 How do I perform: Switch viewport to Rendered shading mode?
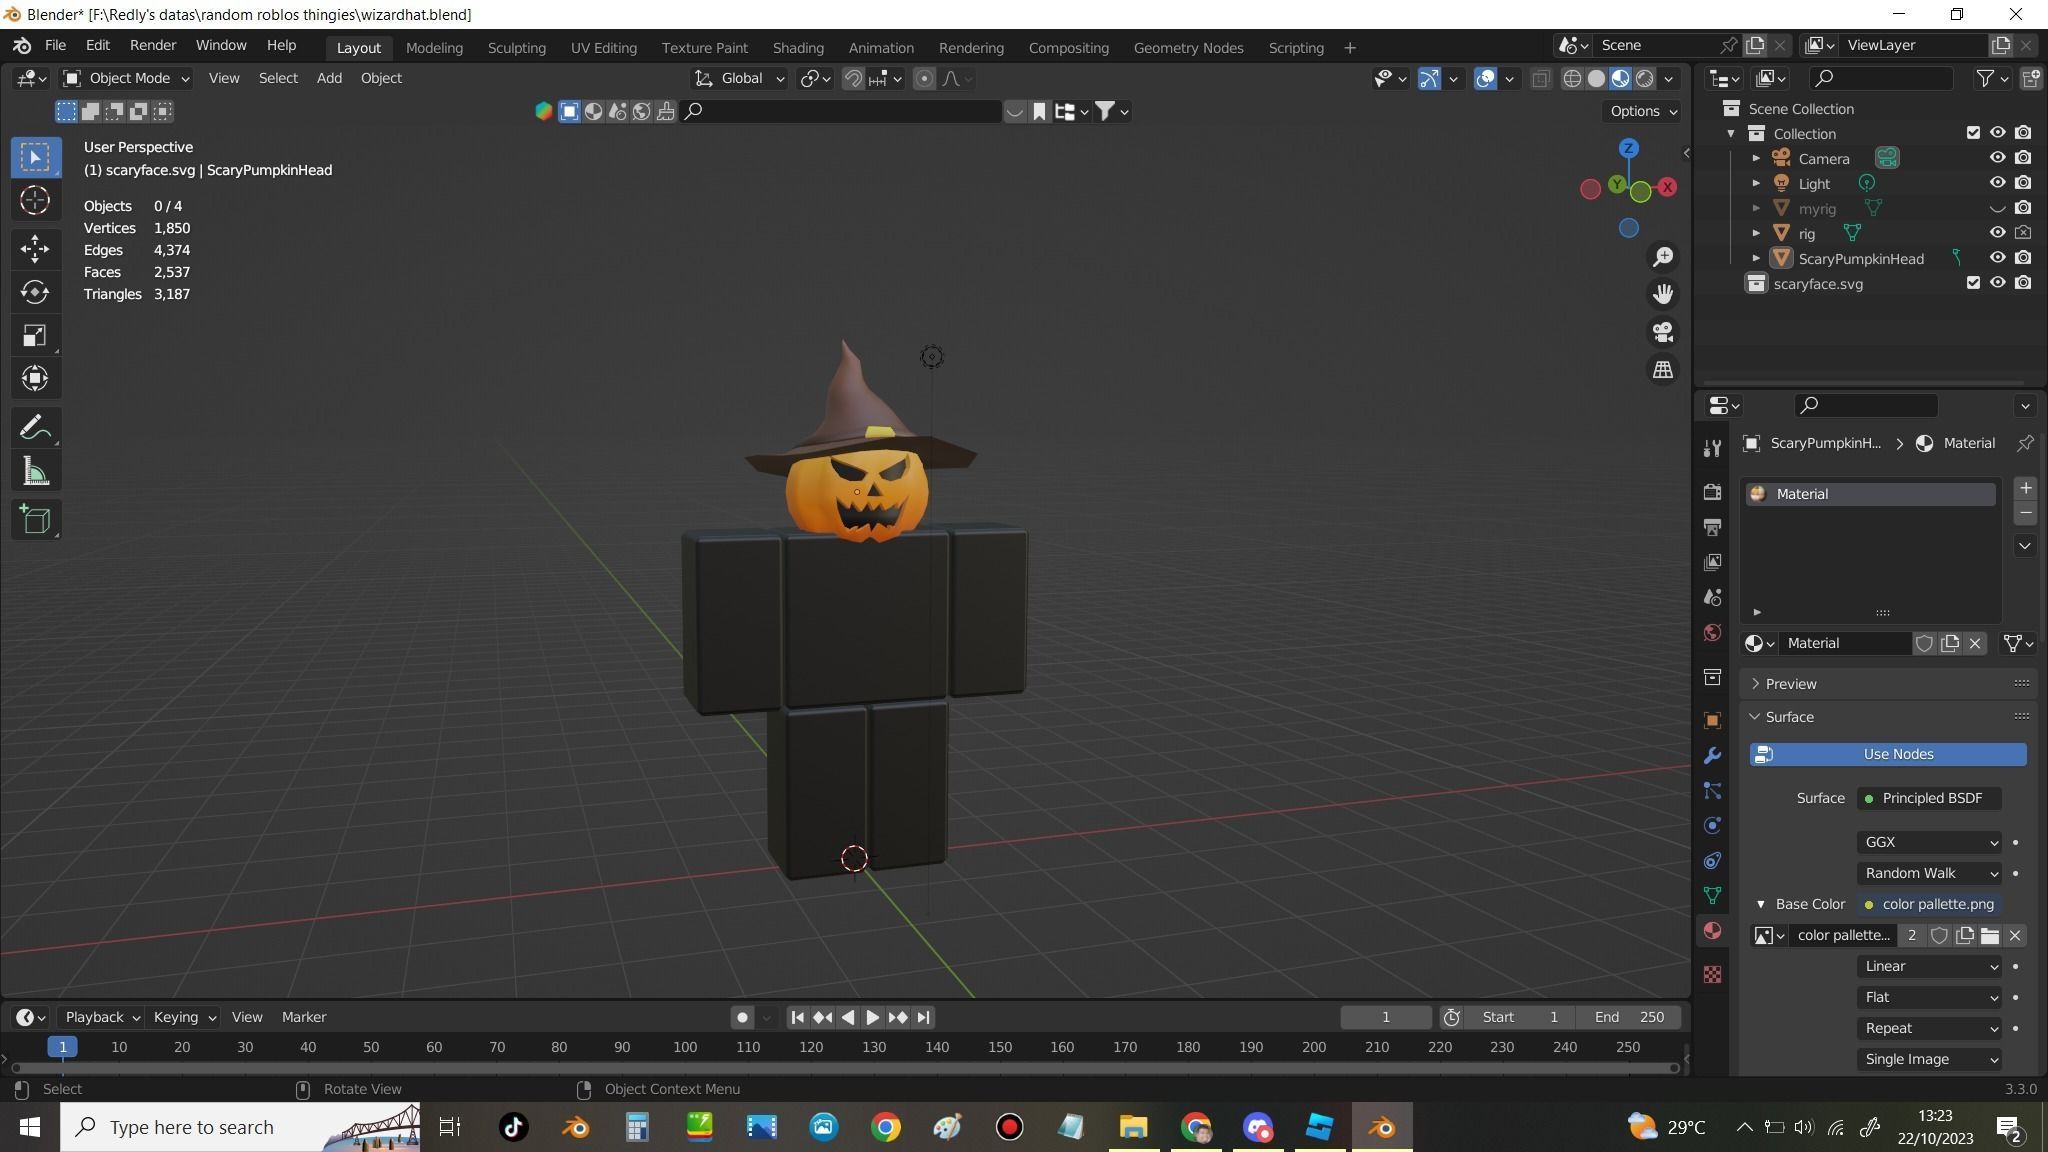[x=1643, y=78]
